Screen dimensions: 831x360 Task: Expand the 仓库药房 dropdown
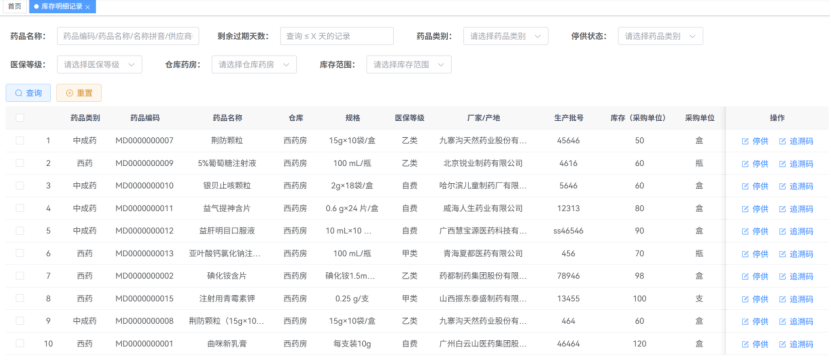pyautogui.click(x=254, y=65)
